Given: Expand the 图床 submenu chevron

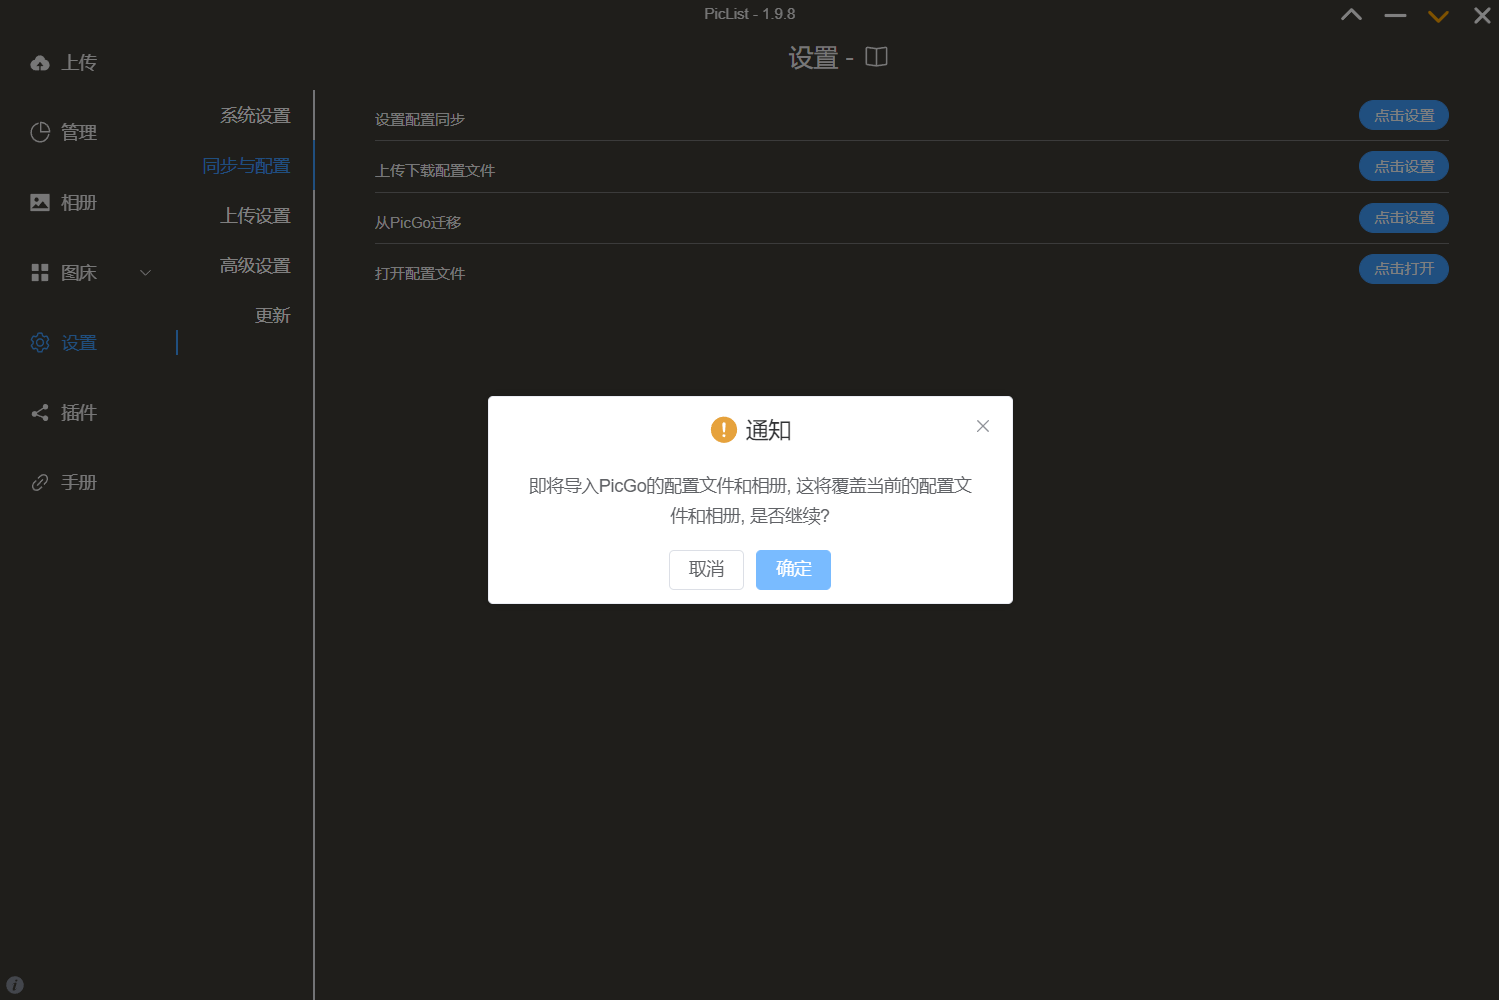Looking at the screenshot, I should [145, 272].
